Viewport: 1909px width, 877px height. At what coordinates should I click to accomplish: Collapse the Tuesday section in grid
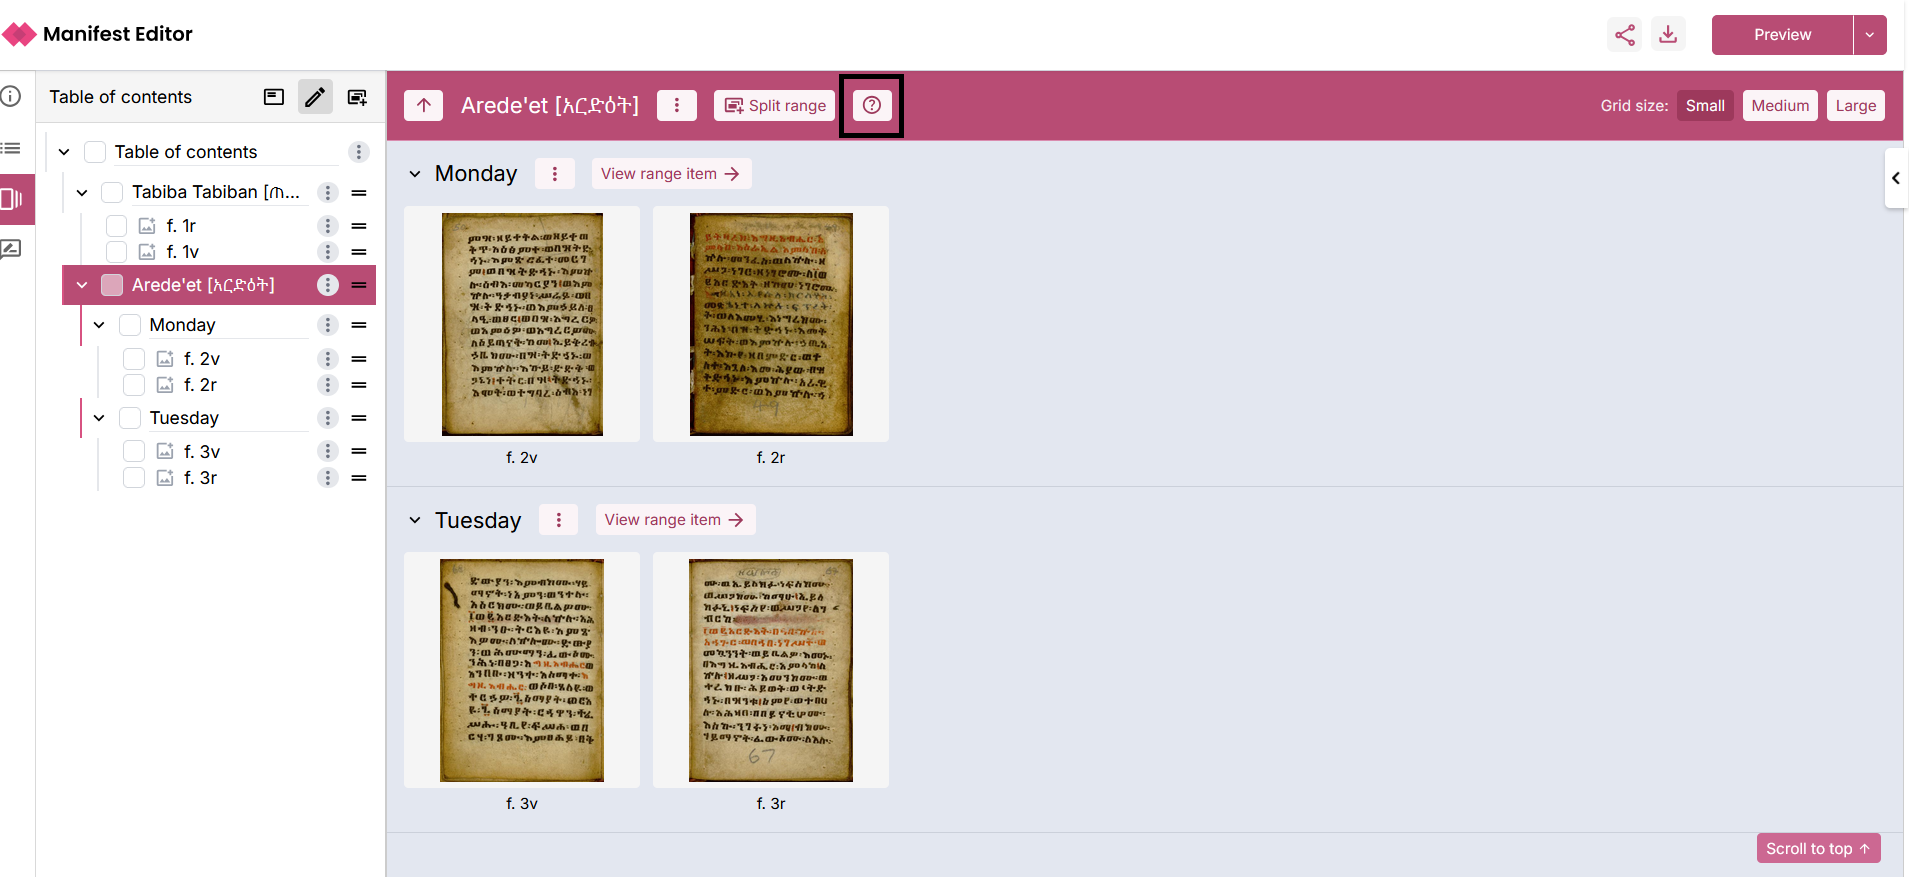pos(415,520)
